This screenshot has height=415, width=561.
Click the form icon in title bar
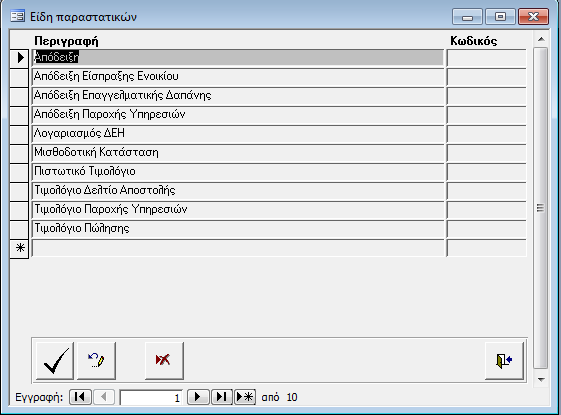(17, 16)
